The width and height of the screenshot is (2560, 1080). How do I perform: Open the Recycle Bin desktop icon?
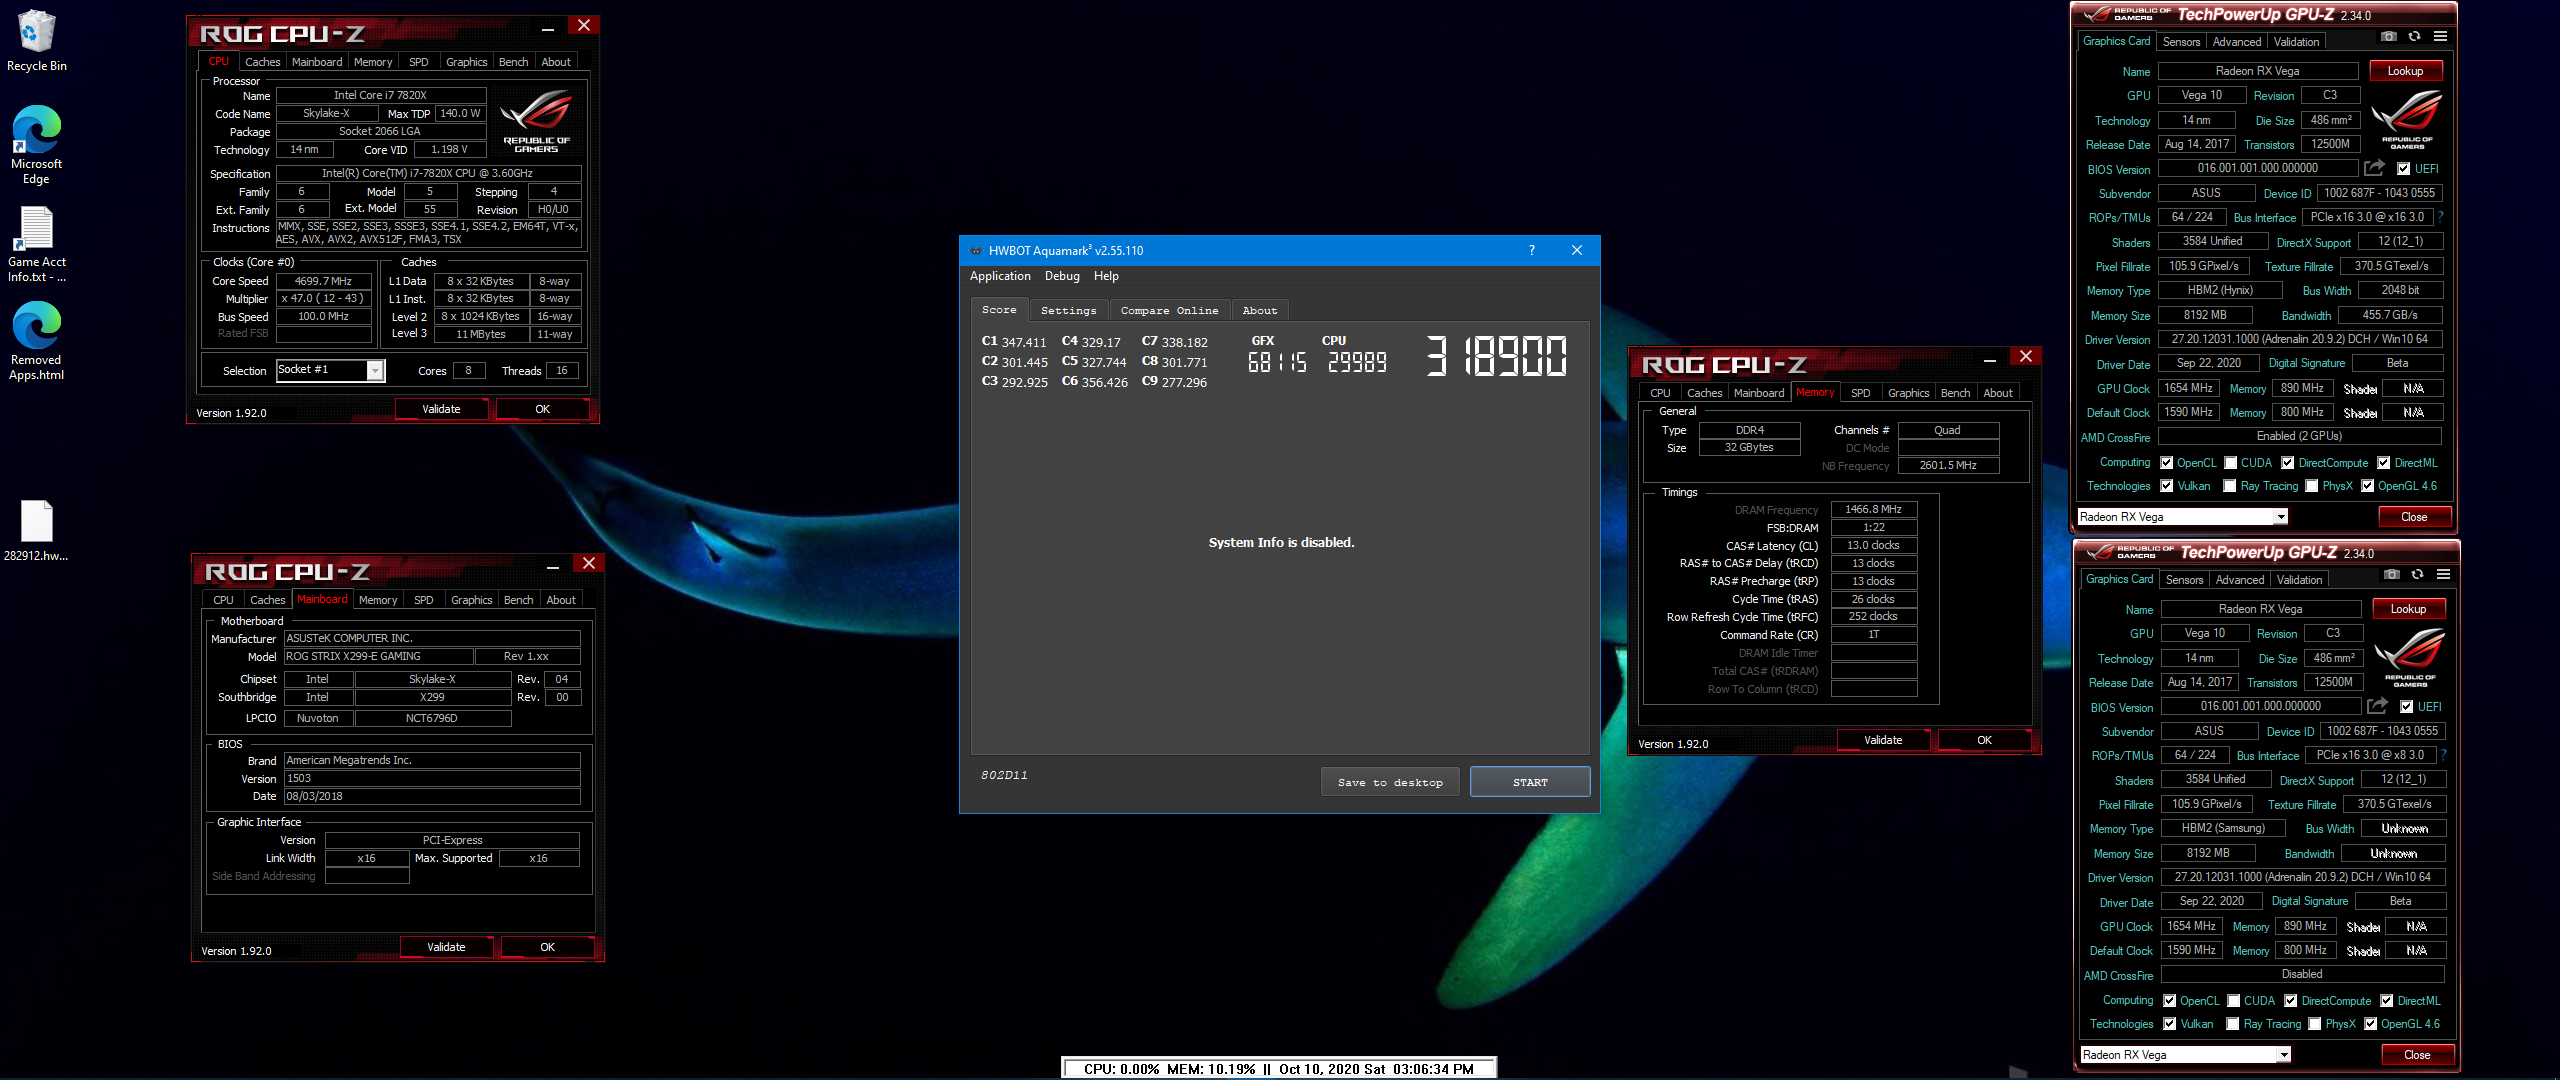coord(36,41)
